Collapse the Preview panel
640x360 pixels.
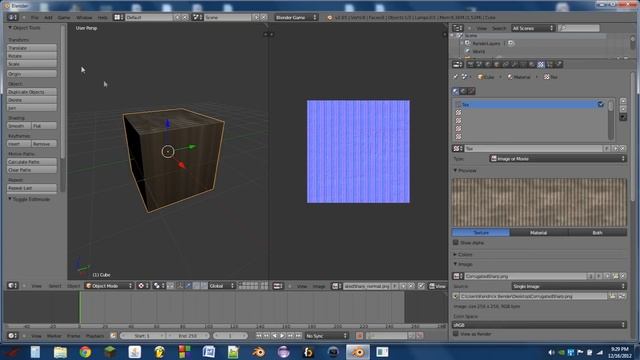pyautogui.click(x=456, y=171)
